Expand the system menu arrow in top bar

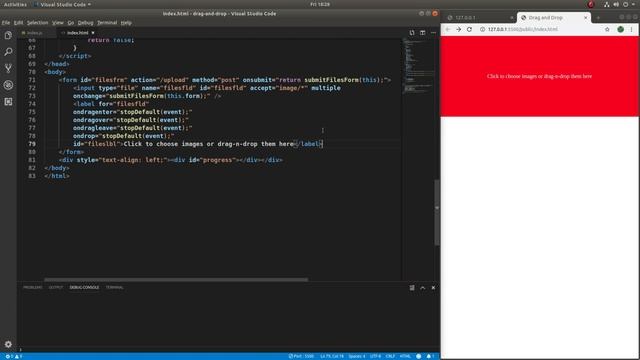click(x=633, y=4)
